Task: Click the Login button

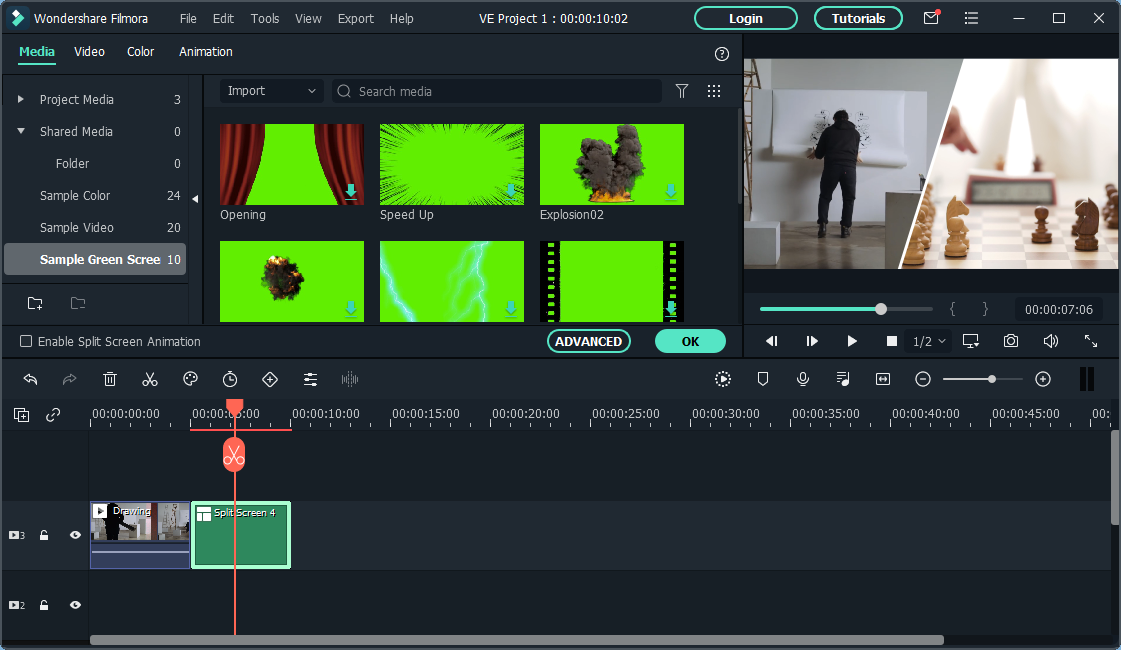Action: coord(746,19)
